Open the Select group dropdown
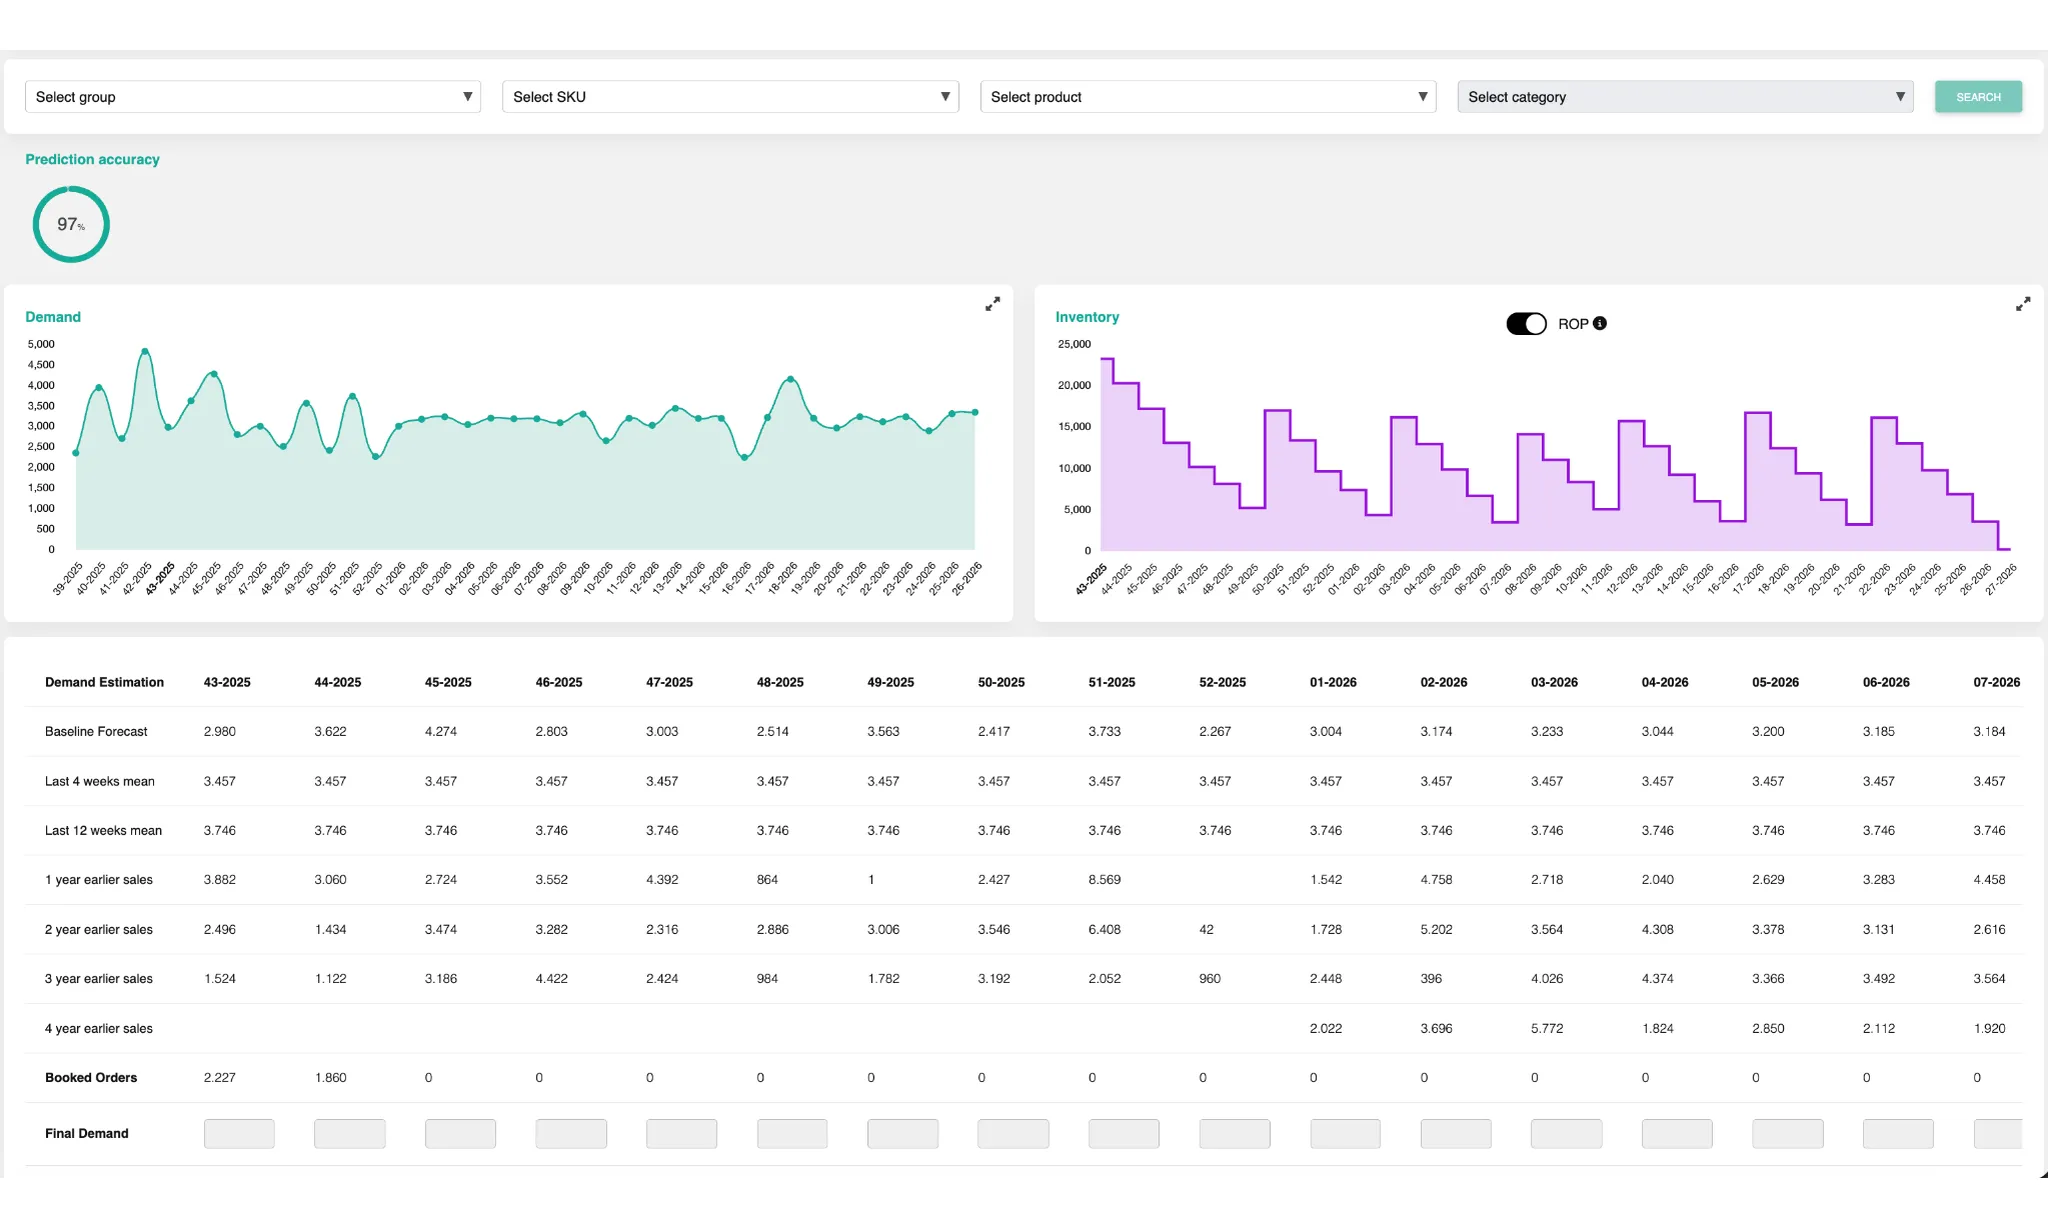This screenshot has height=1229, width=2048. click(253, 97)
